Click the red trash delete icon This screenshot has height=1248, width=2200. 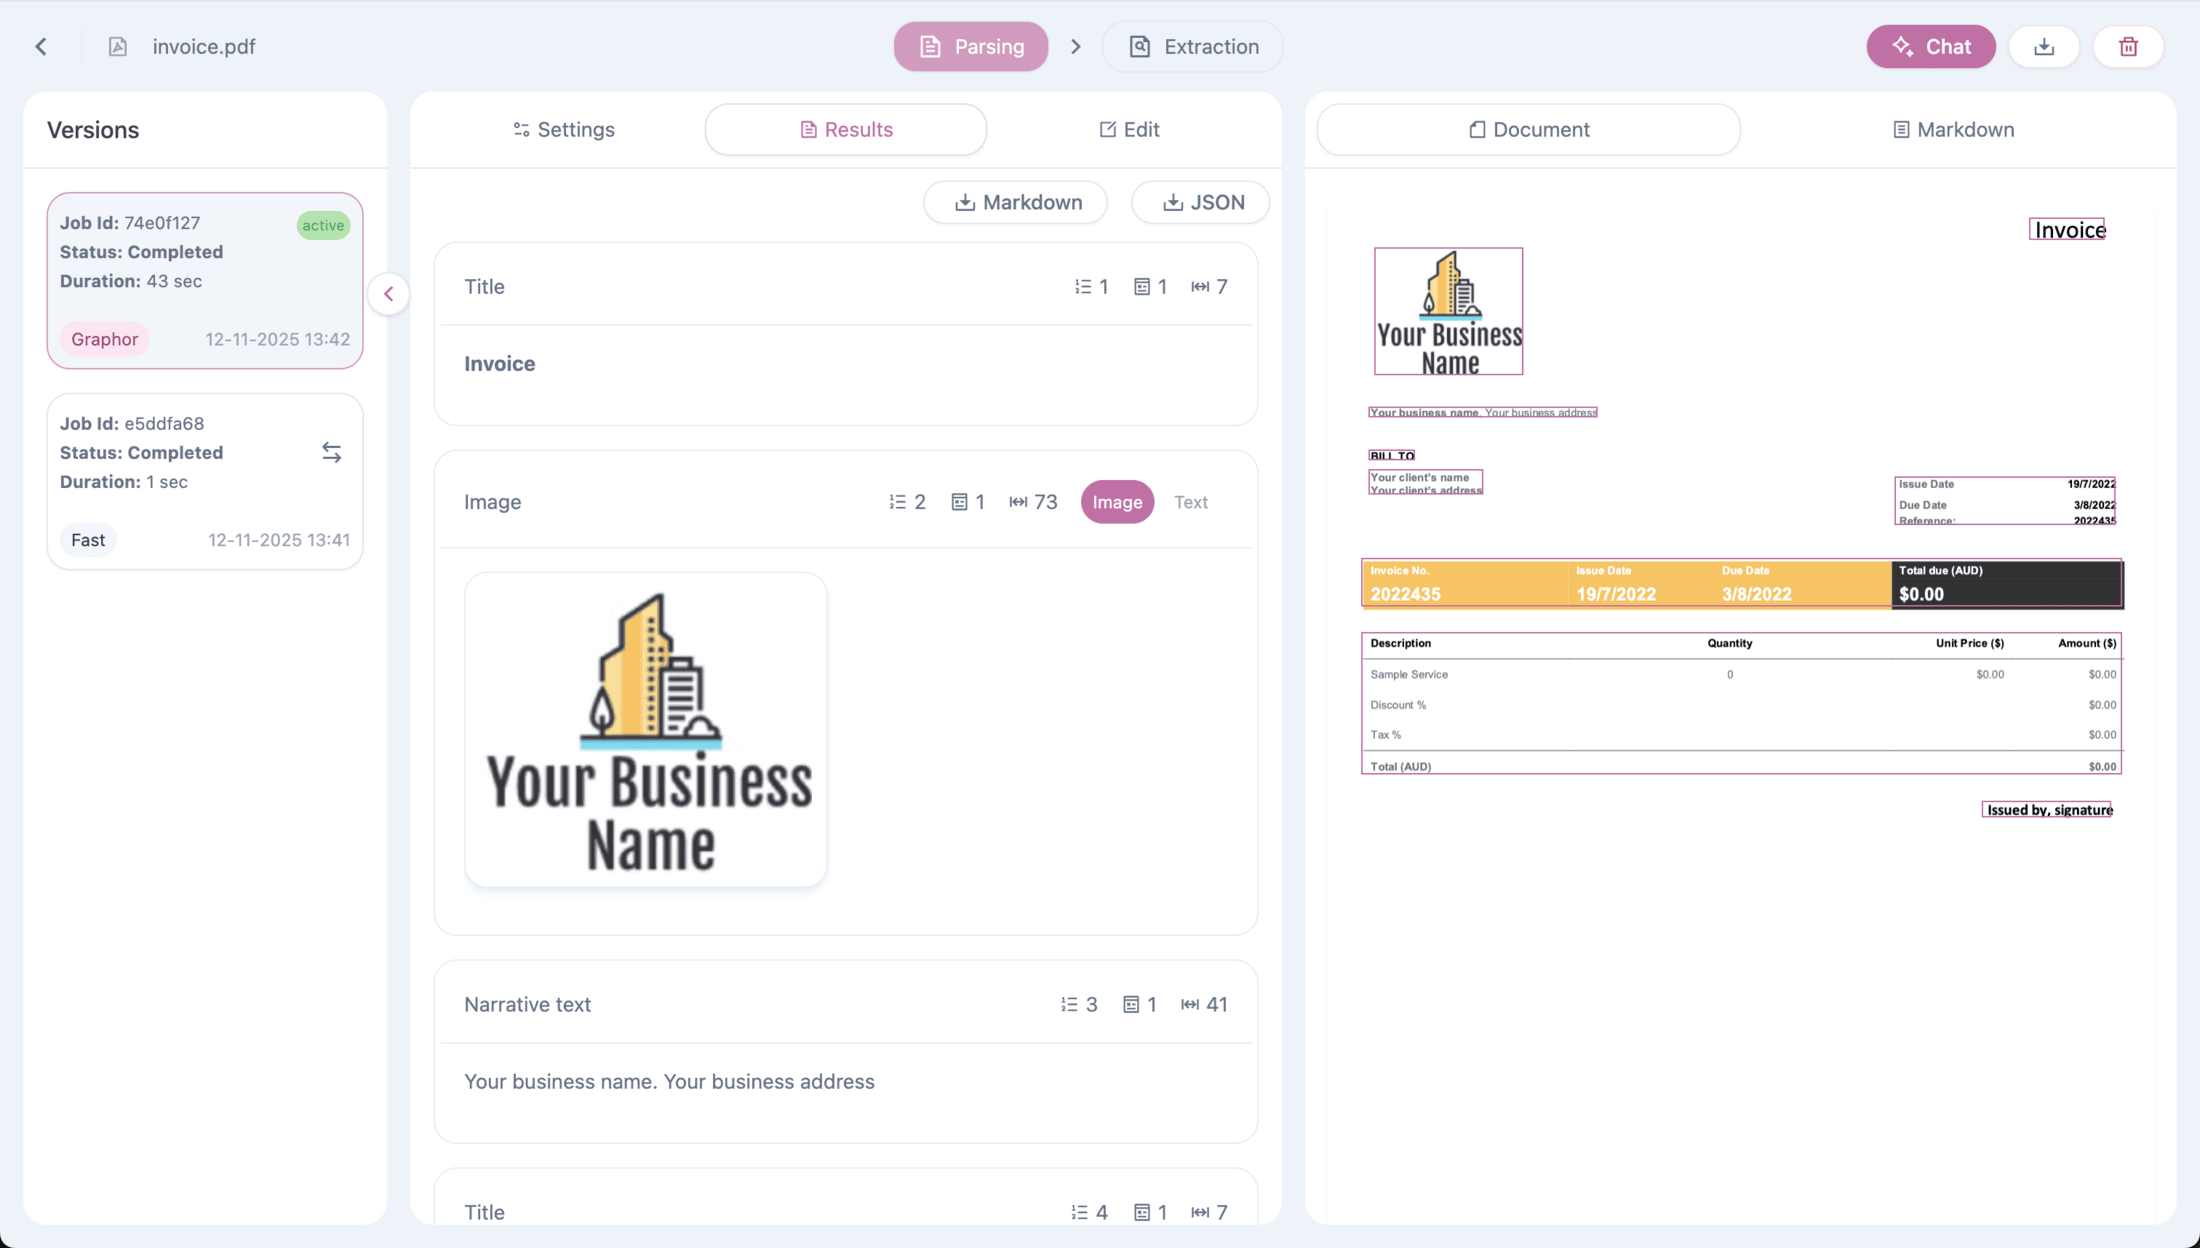tap(2128, 46)
